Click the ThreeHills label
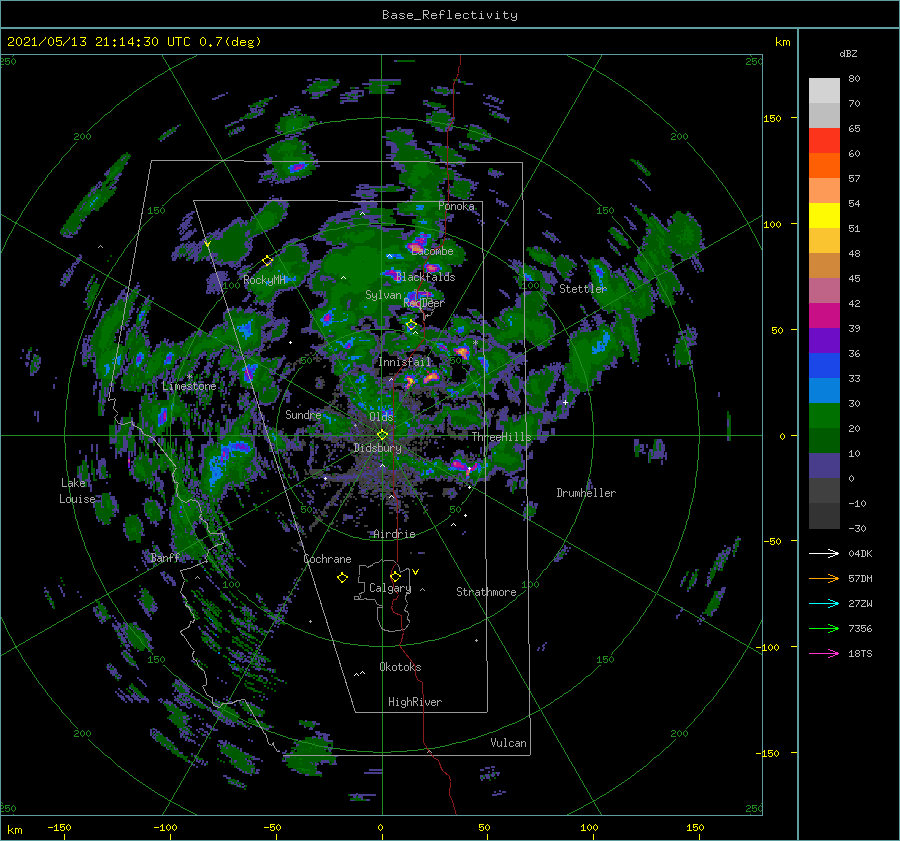900x841 pixels. click(x=502, y=437)
